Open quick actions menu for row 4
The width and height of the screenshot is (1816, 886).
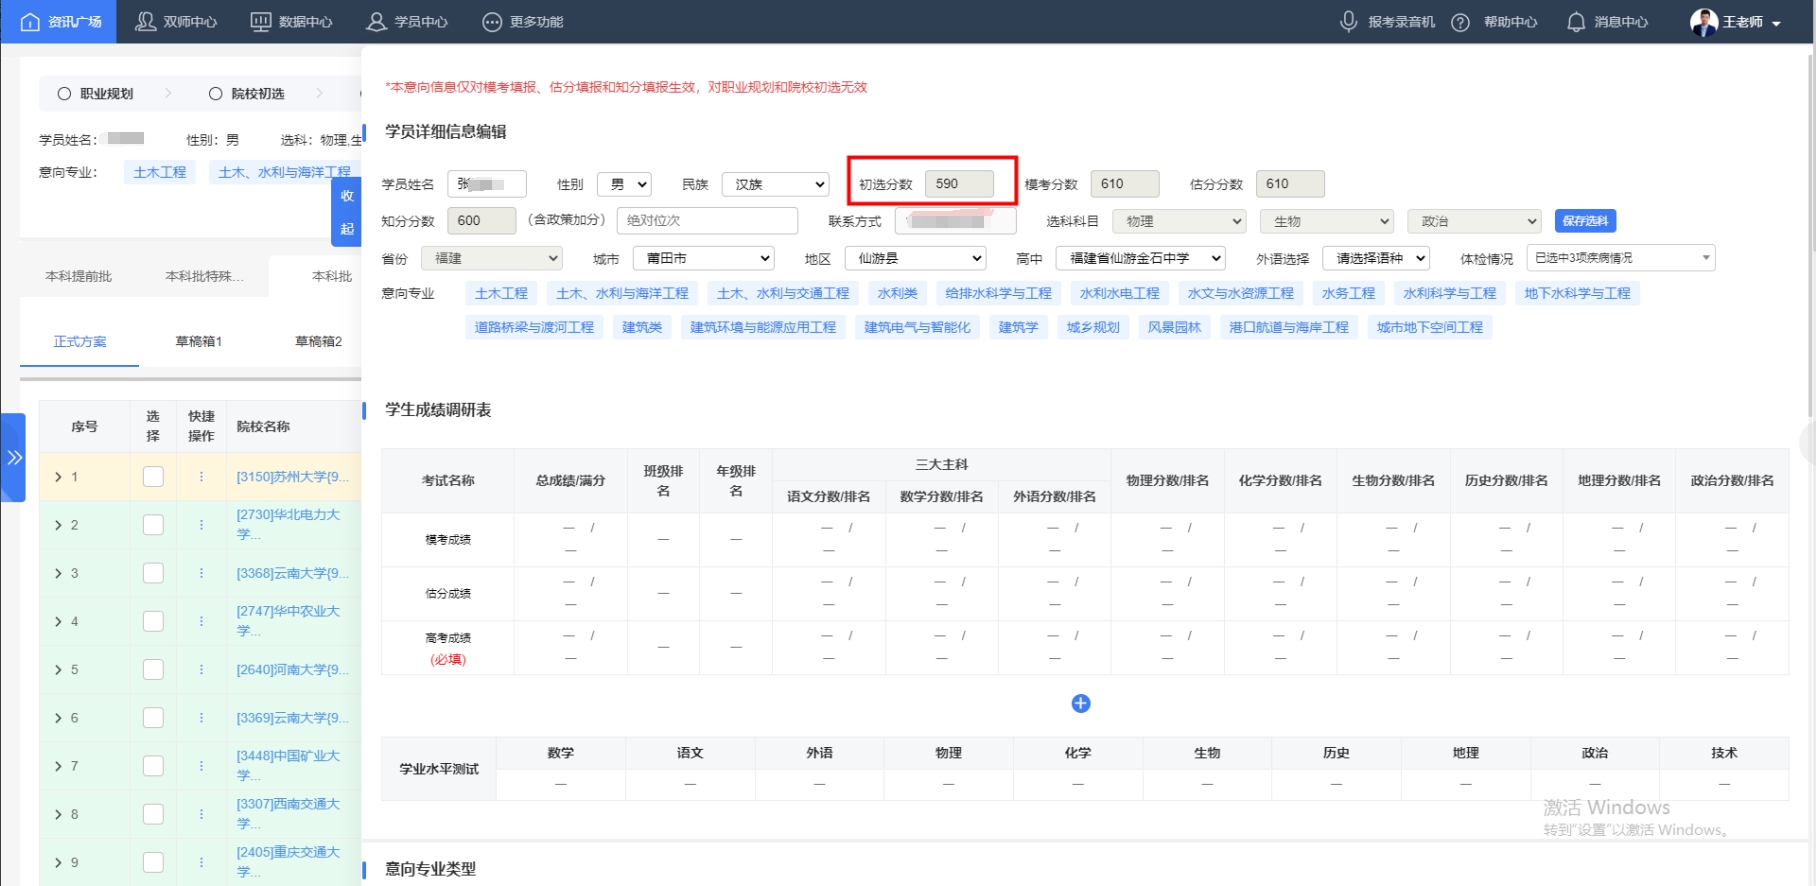coord(201,621)
